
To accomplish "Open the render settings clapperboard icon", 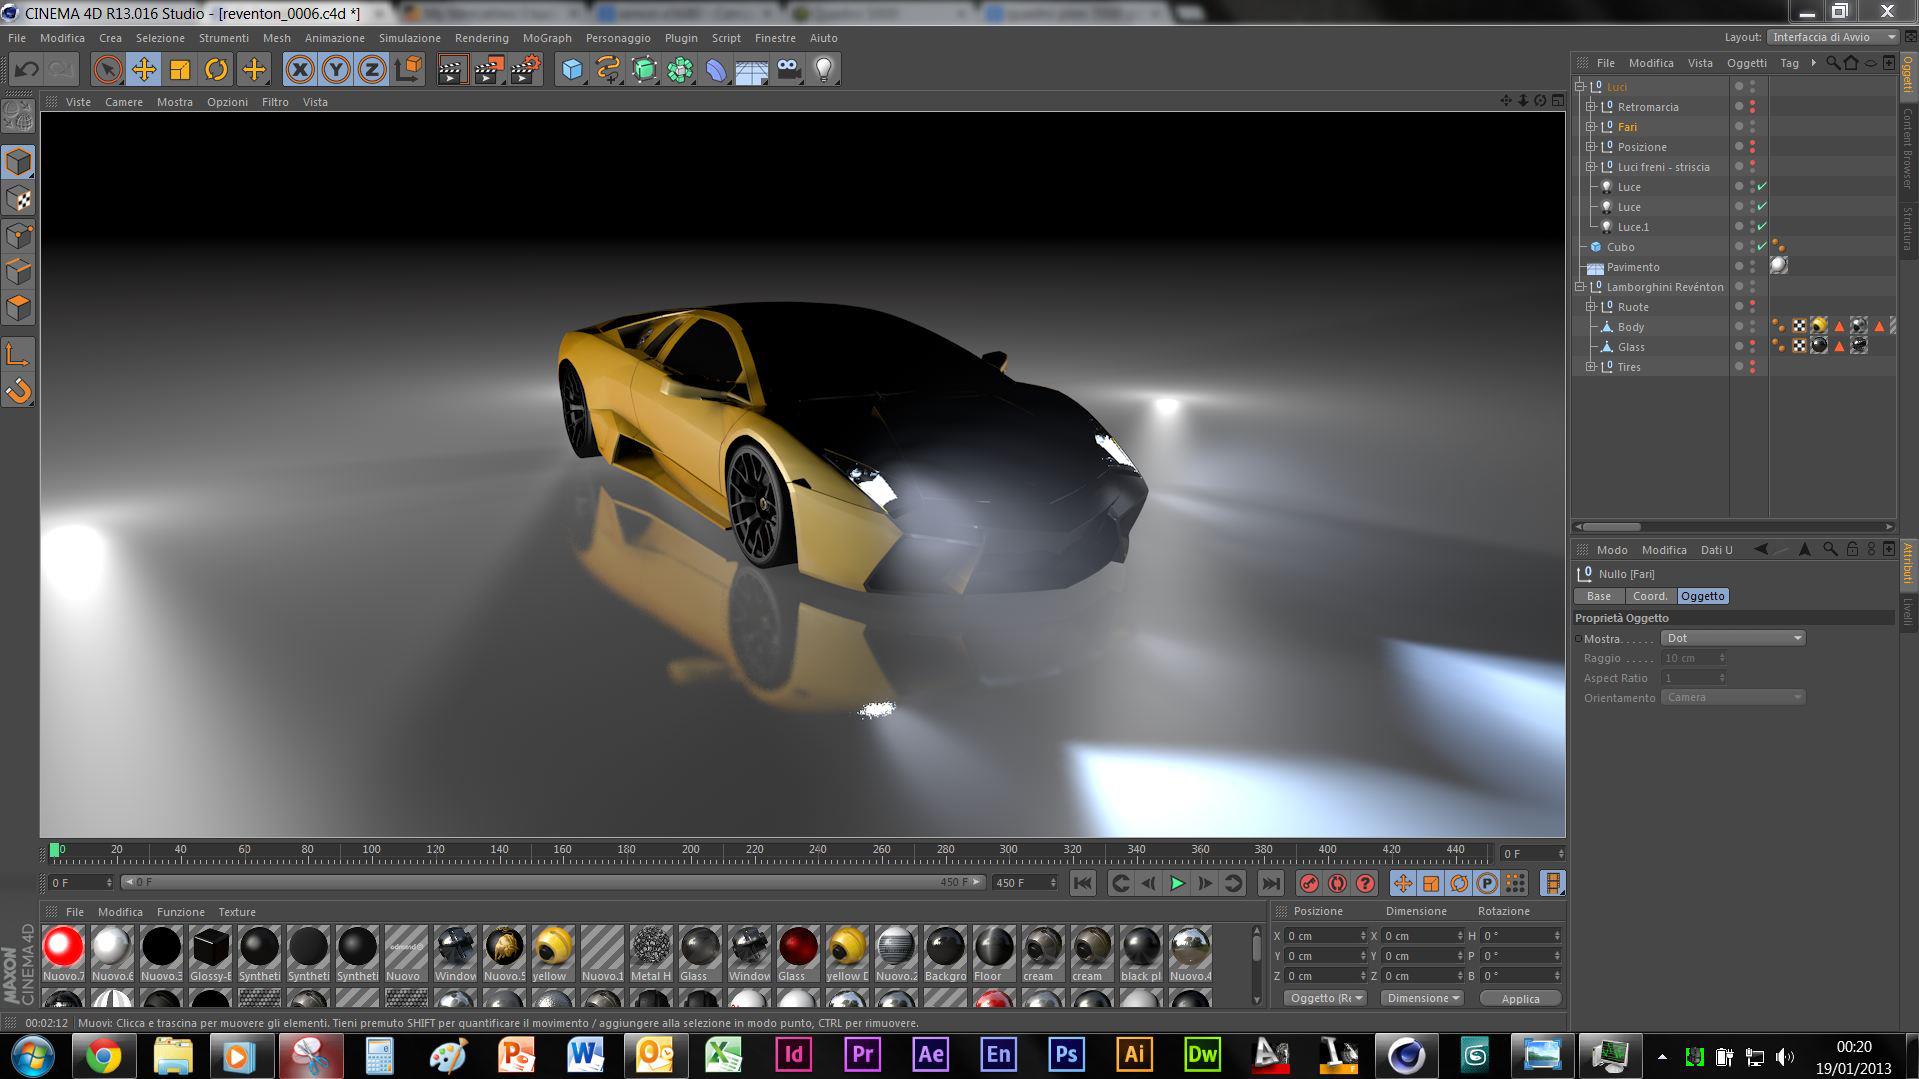I will click(x=524, y=69).
